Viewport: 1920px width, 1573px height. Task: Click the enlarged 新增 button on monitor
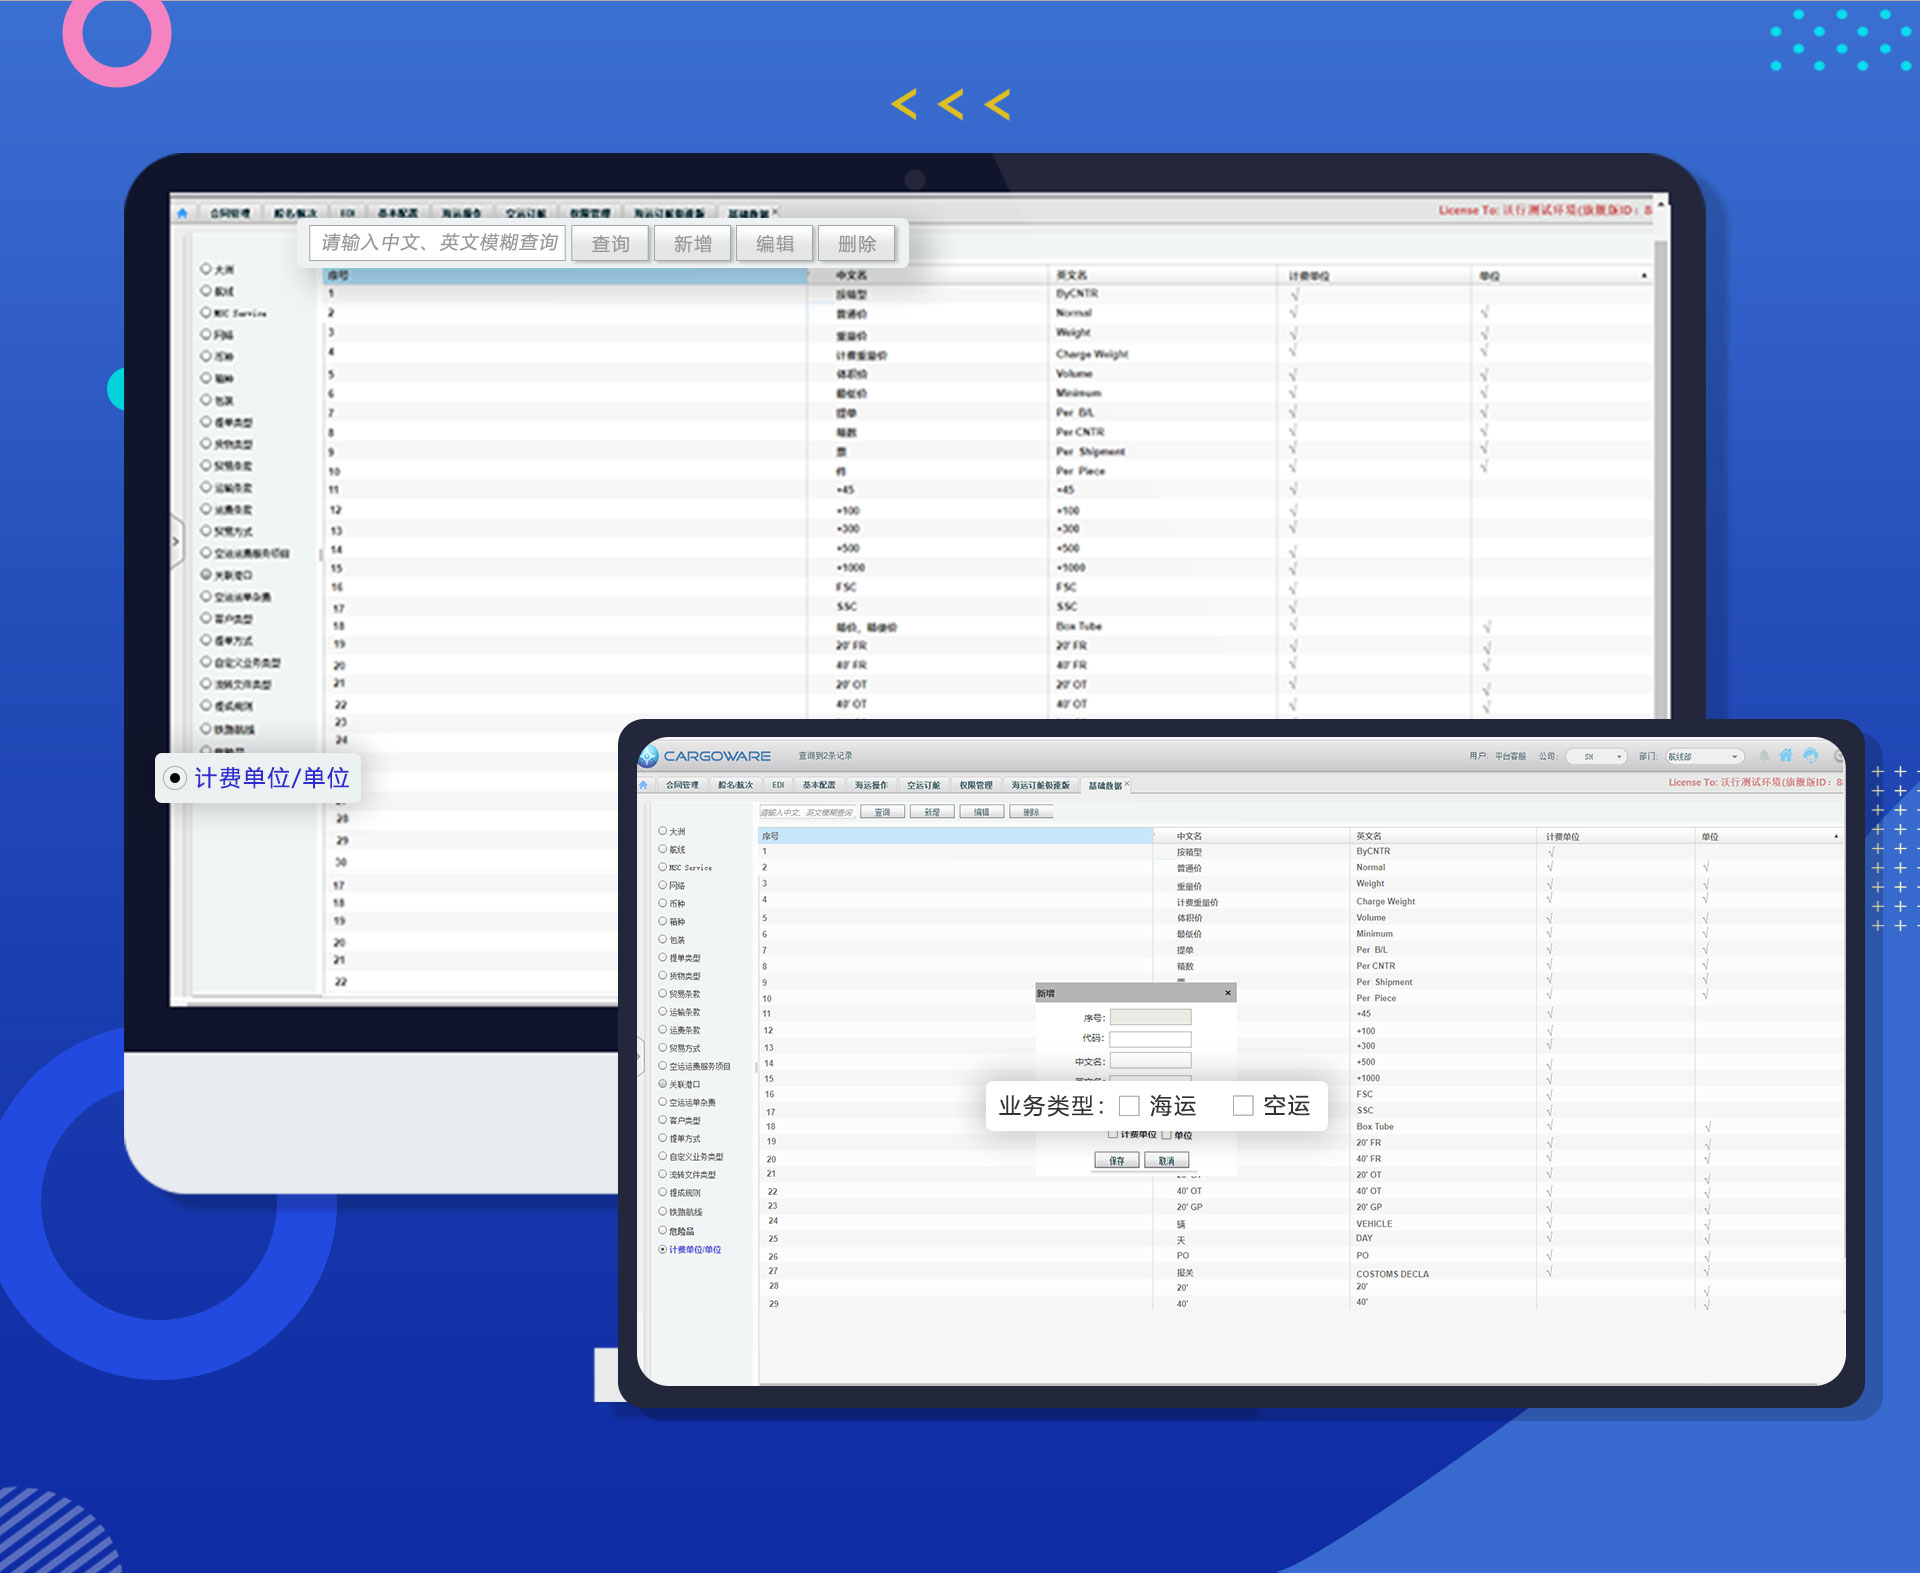coord(692,244)
